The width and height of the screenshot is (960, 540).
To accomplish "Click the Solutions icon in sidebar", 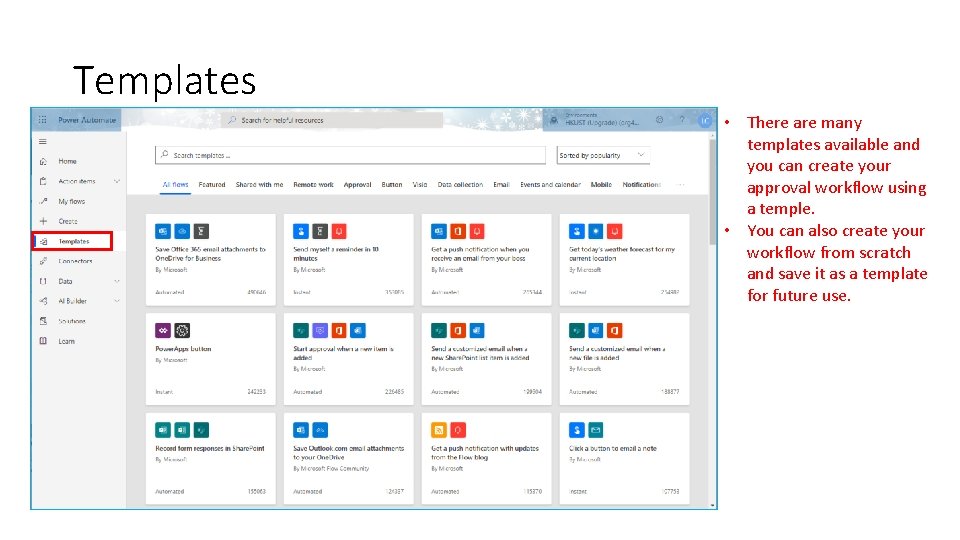I will (43, 321).
